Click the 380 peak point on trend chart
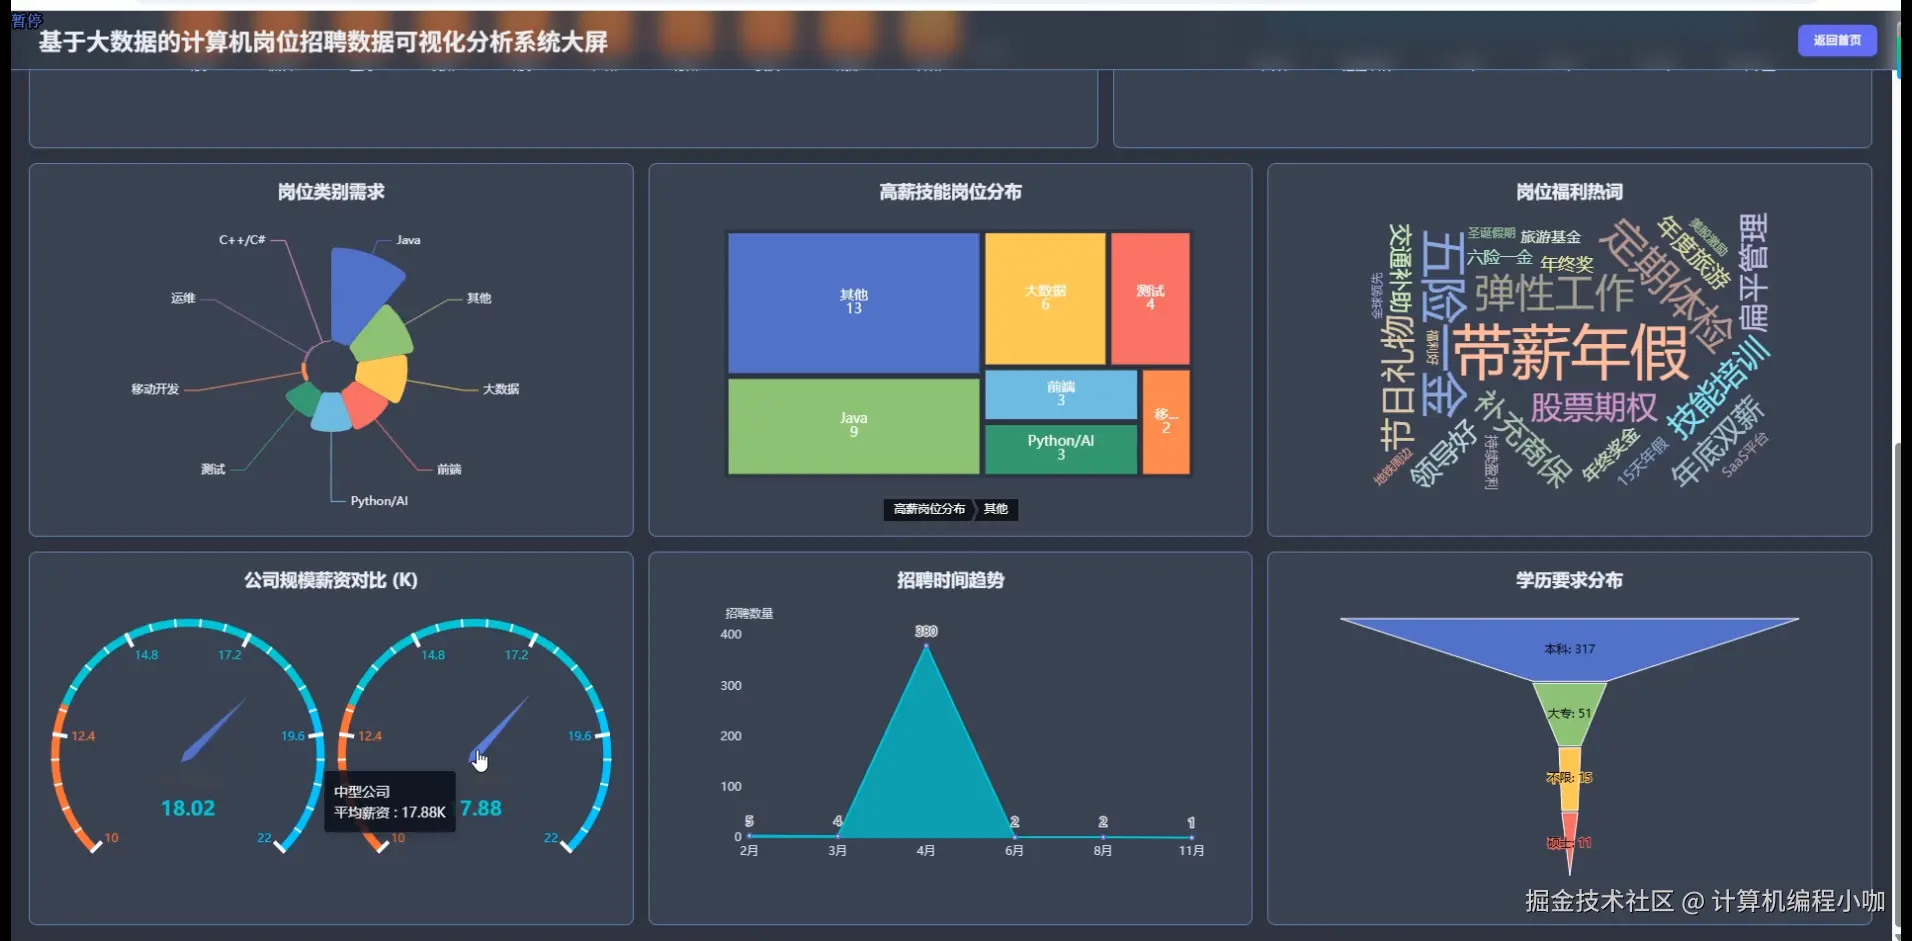This screenshot has height=941, width=1912. [x=926, y=646]
